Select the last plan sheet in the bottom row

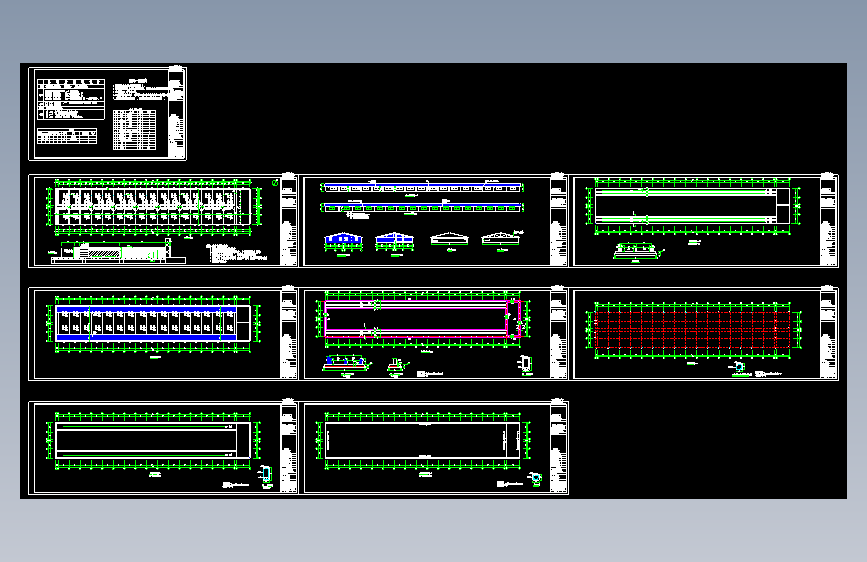point(434,448)
